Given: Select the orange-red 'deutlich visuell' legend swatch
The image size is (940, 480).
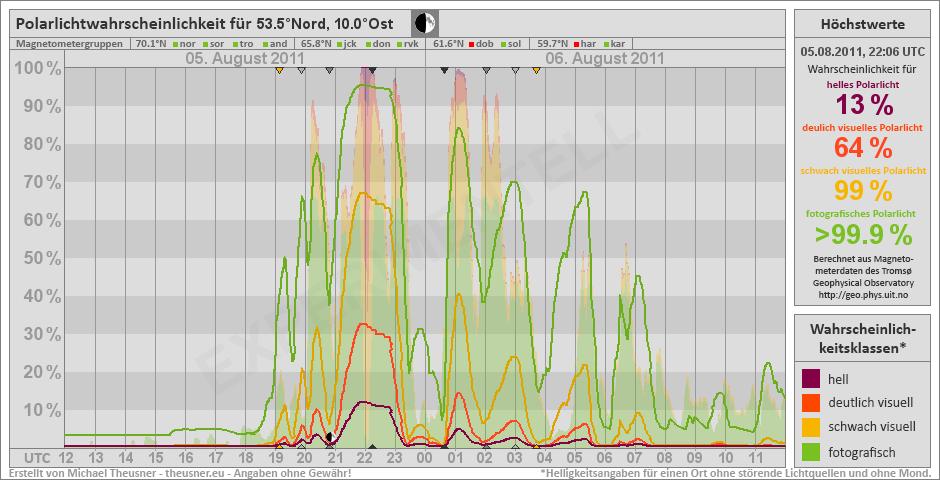Looking at the screenshot, I should pyautogui.click(x=812, y=403).
